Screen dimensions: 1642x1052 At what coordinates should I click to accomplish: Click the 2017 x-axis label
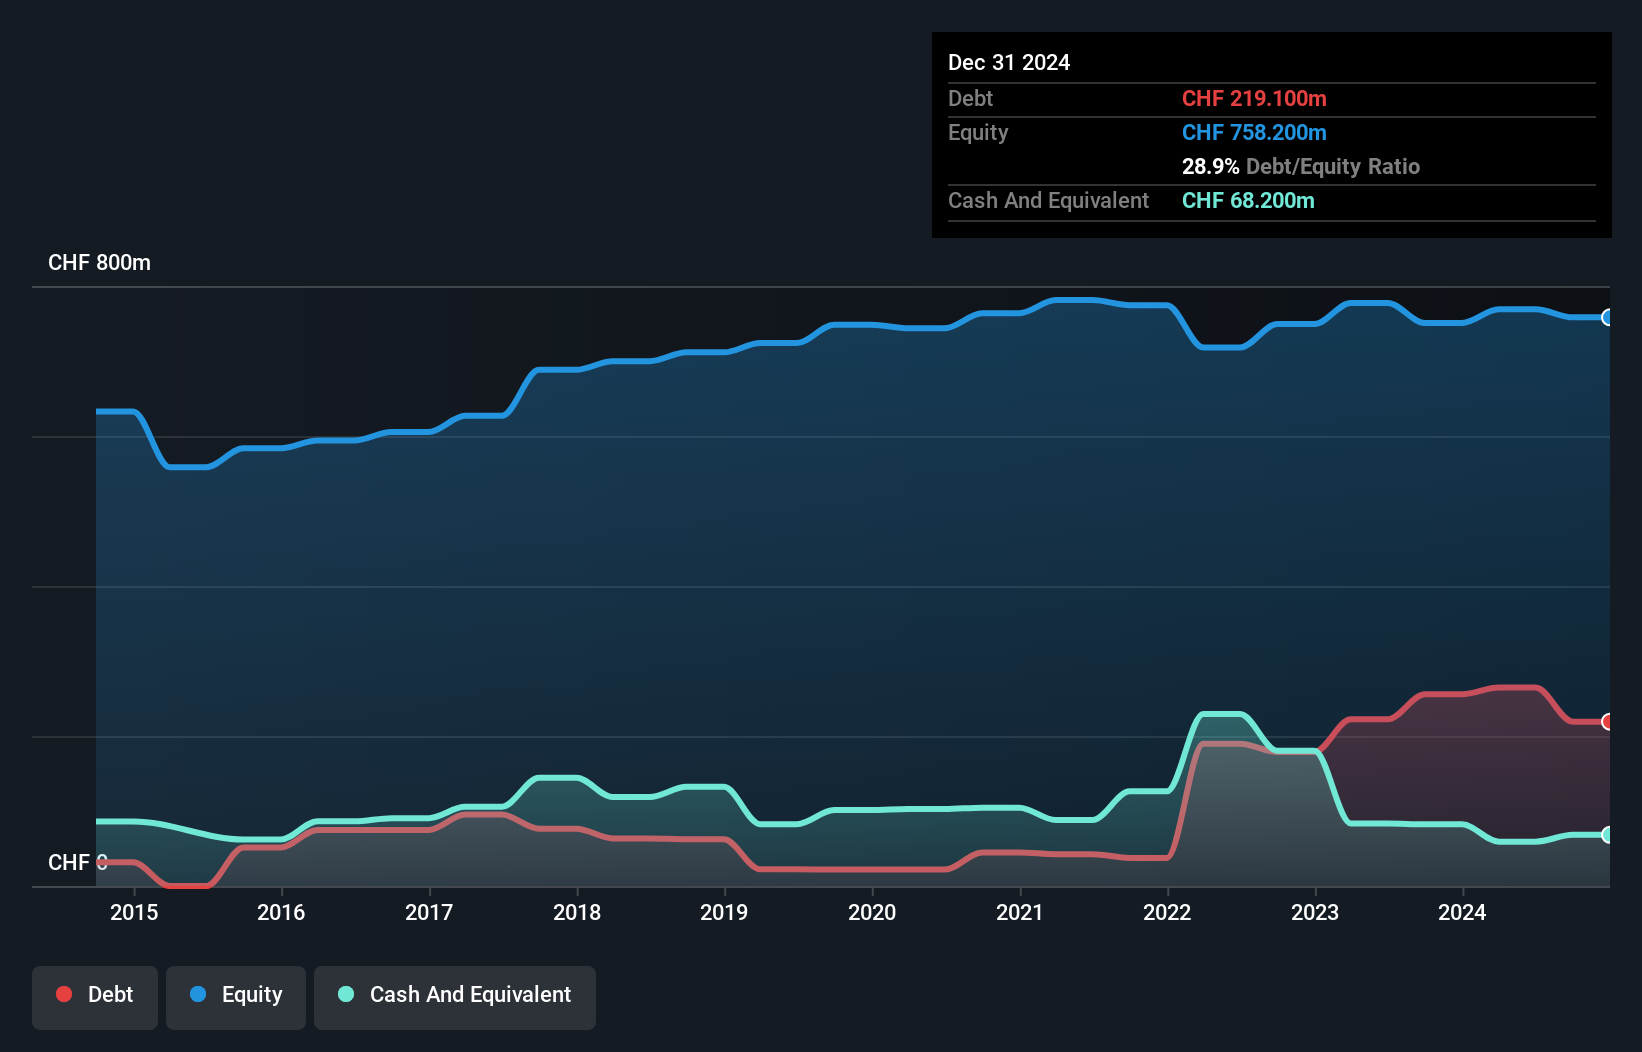pyautogui.click(x=429, y=912)
